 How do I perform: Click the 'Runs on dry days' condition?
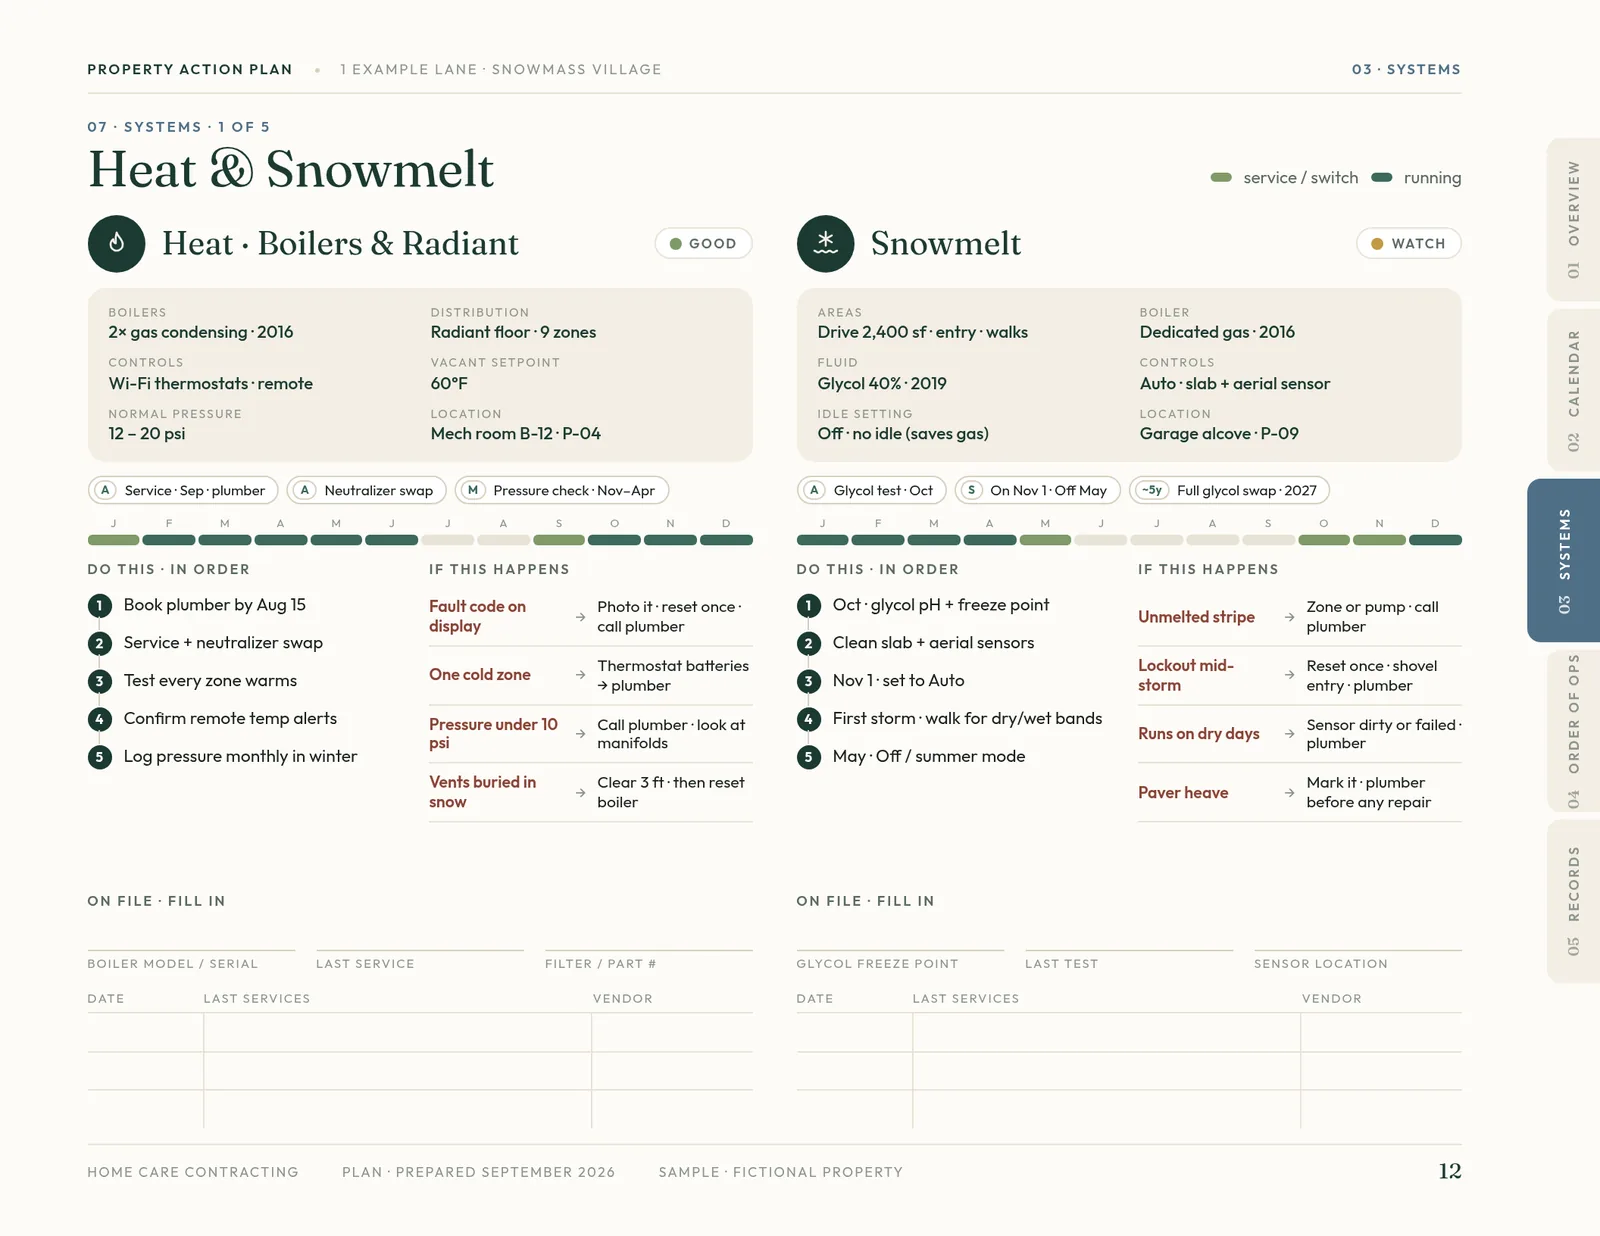pyautogui.click(x=1199, y=733)
